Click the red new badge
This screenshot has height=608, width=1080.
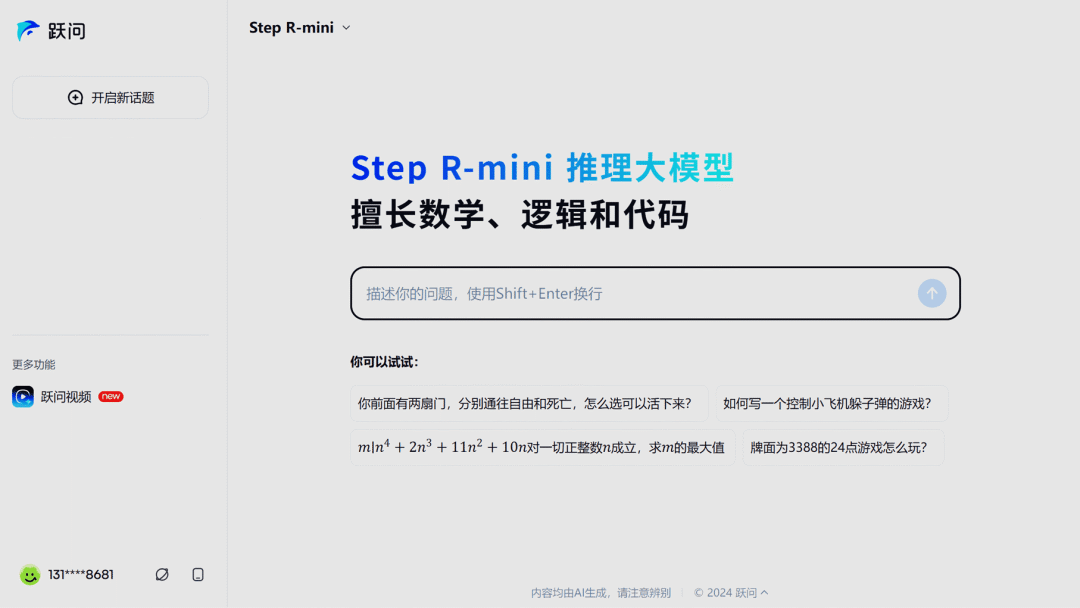tap(111, 397)
